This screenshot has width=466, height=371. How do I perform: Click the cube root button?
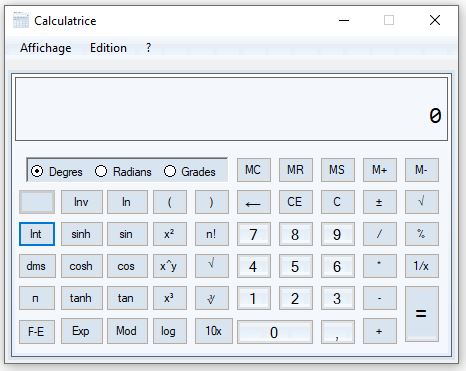click(212, 298)
